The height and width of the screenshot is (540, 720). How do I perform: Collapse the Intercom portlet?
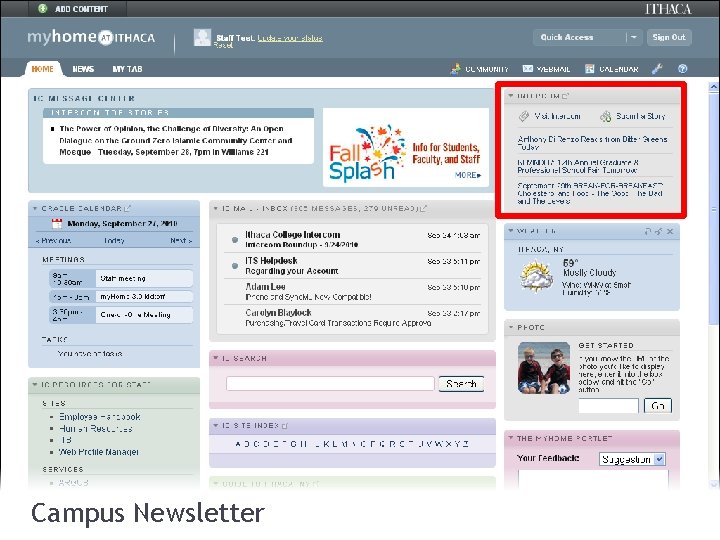pos(511,96)
